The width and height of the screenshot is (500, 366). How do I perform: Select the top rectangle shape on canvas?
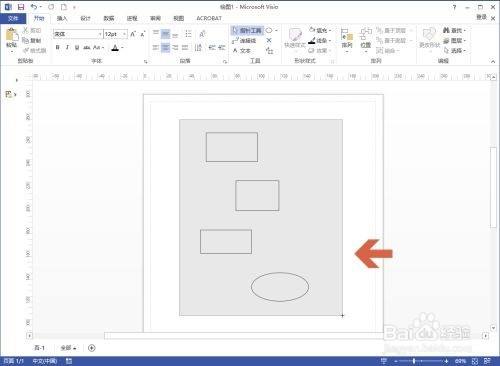tap(232, 147)
